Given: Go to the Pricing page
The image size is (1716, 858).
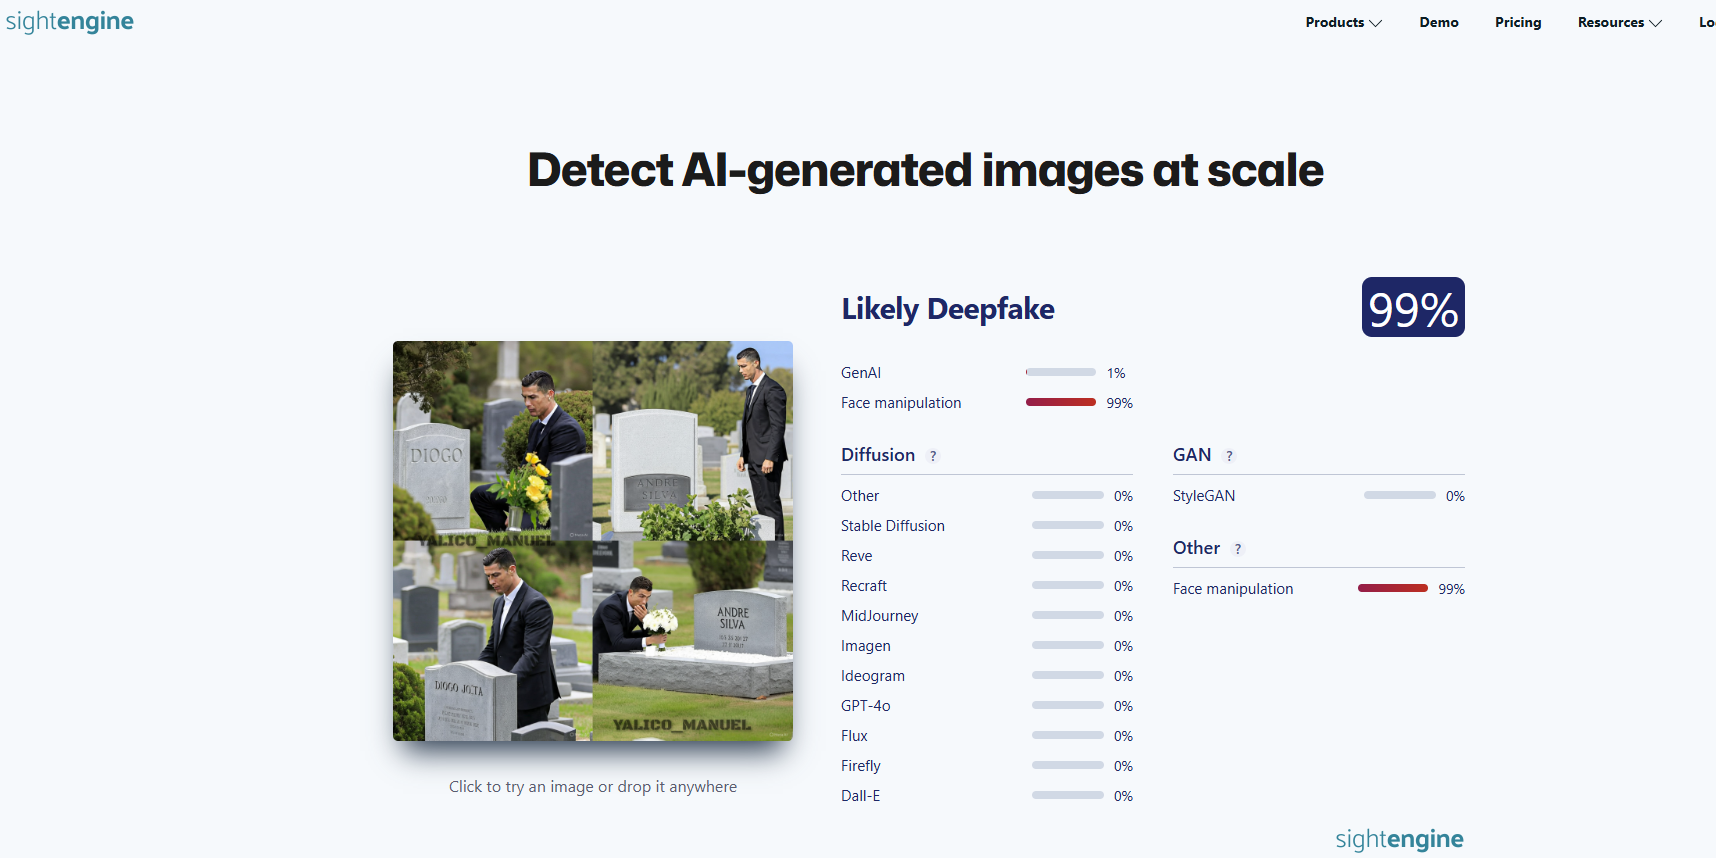Looking at the screenshot, I should pyautogui.click(x=1517, y=22).
